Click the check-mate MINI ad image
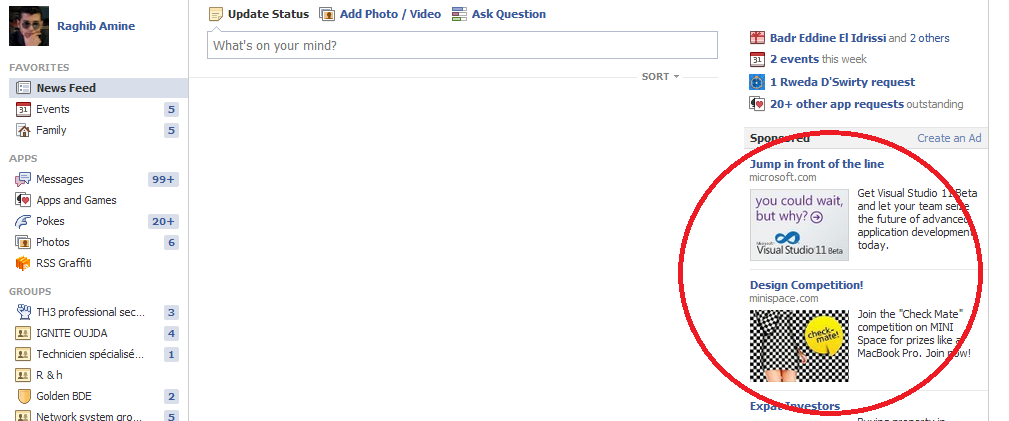The height and width of the screenshot is (421, 1009). 799,346
